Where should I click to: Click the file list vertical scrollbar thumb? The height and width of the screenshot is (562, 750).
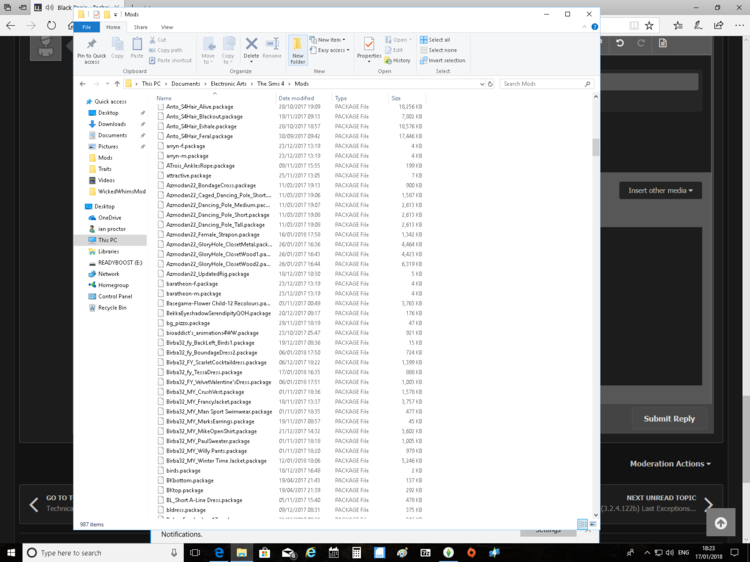[596, 147]
